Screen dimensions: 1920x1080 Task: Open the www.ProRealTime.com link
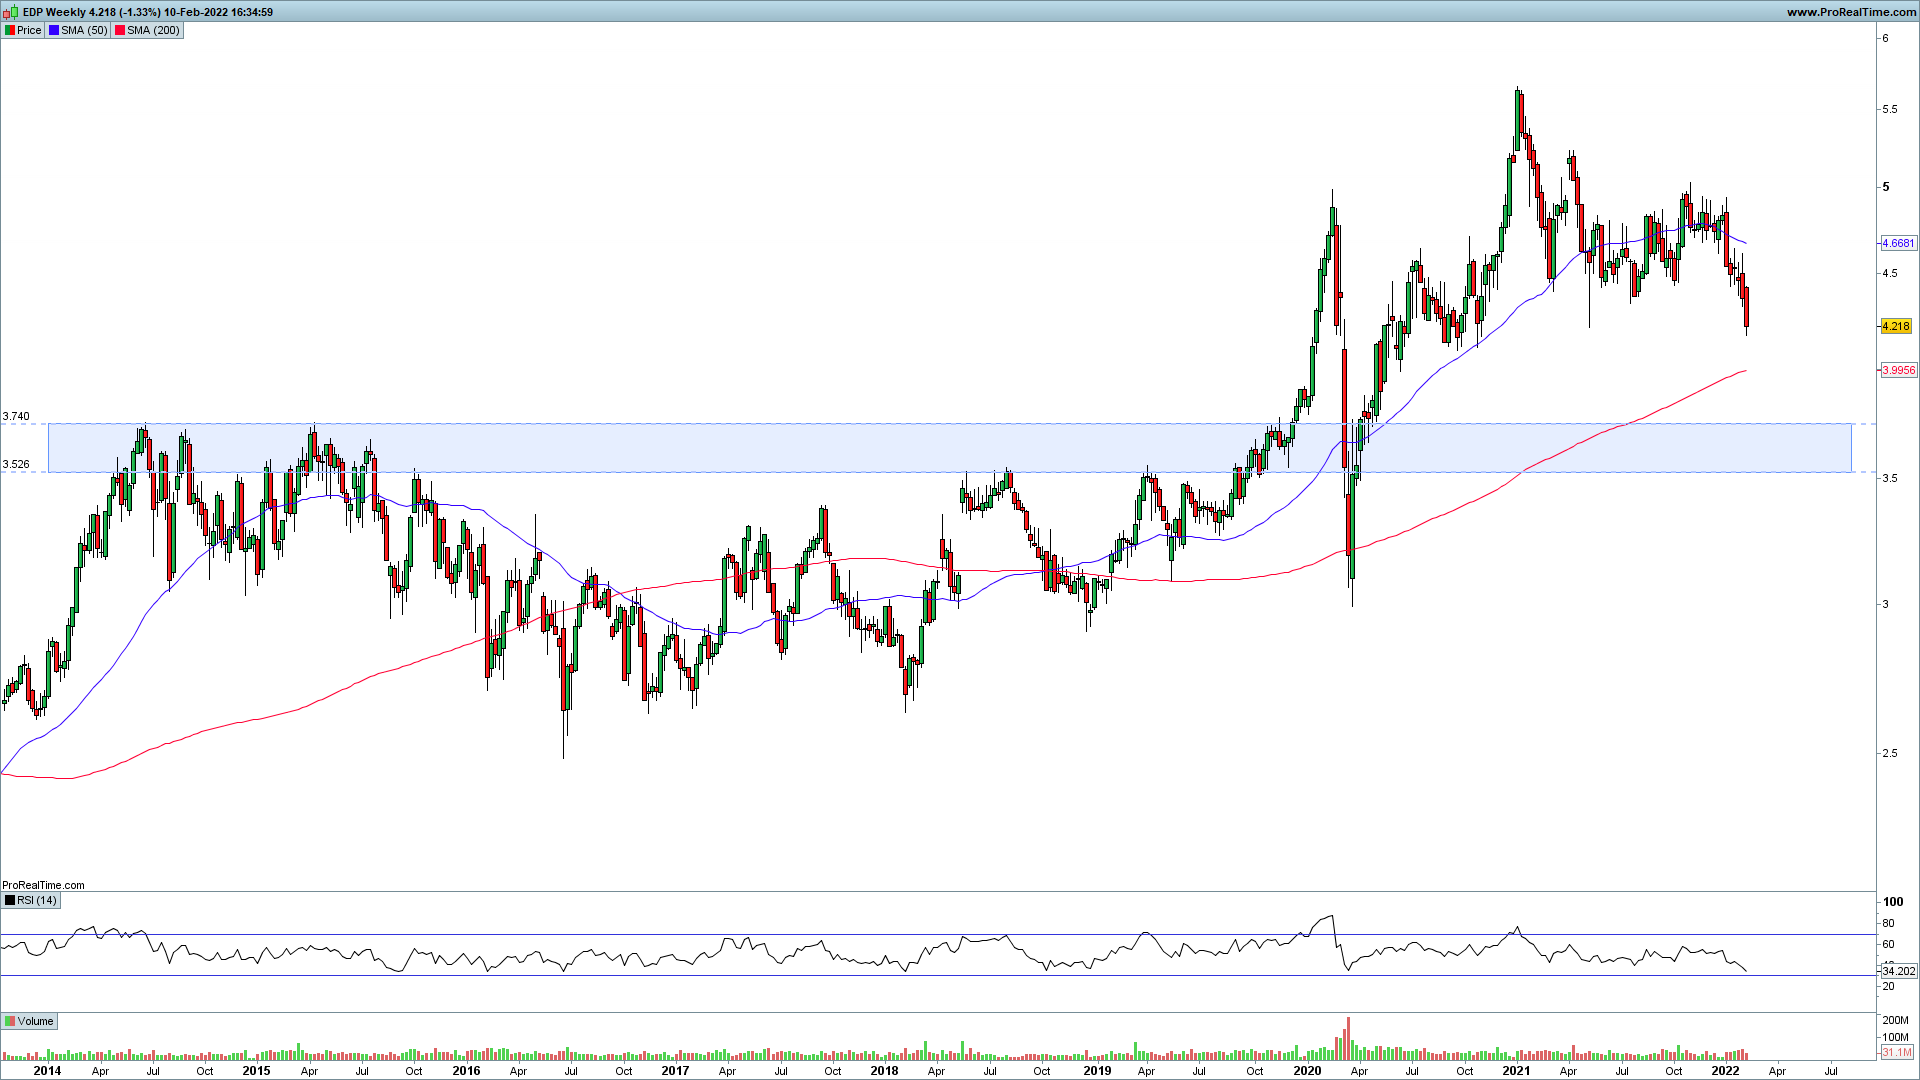1850,12
